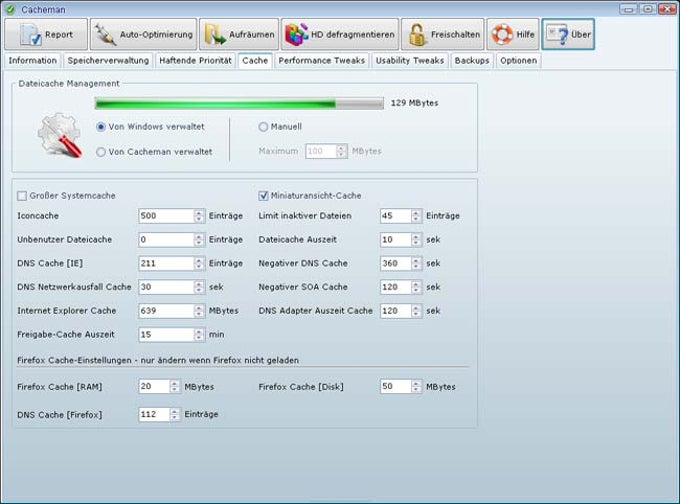Focus the DNS Cache [IE] field
The height and width of the screenshot is (504, 680).
click(x=167, y=263)
